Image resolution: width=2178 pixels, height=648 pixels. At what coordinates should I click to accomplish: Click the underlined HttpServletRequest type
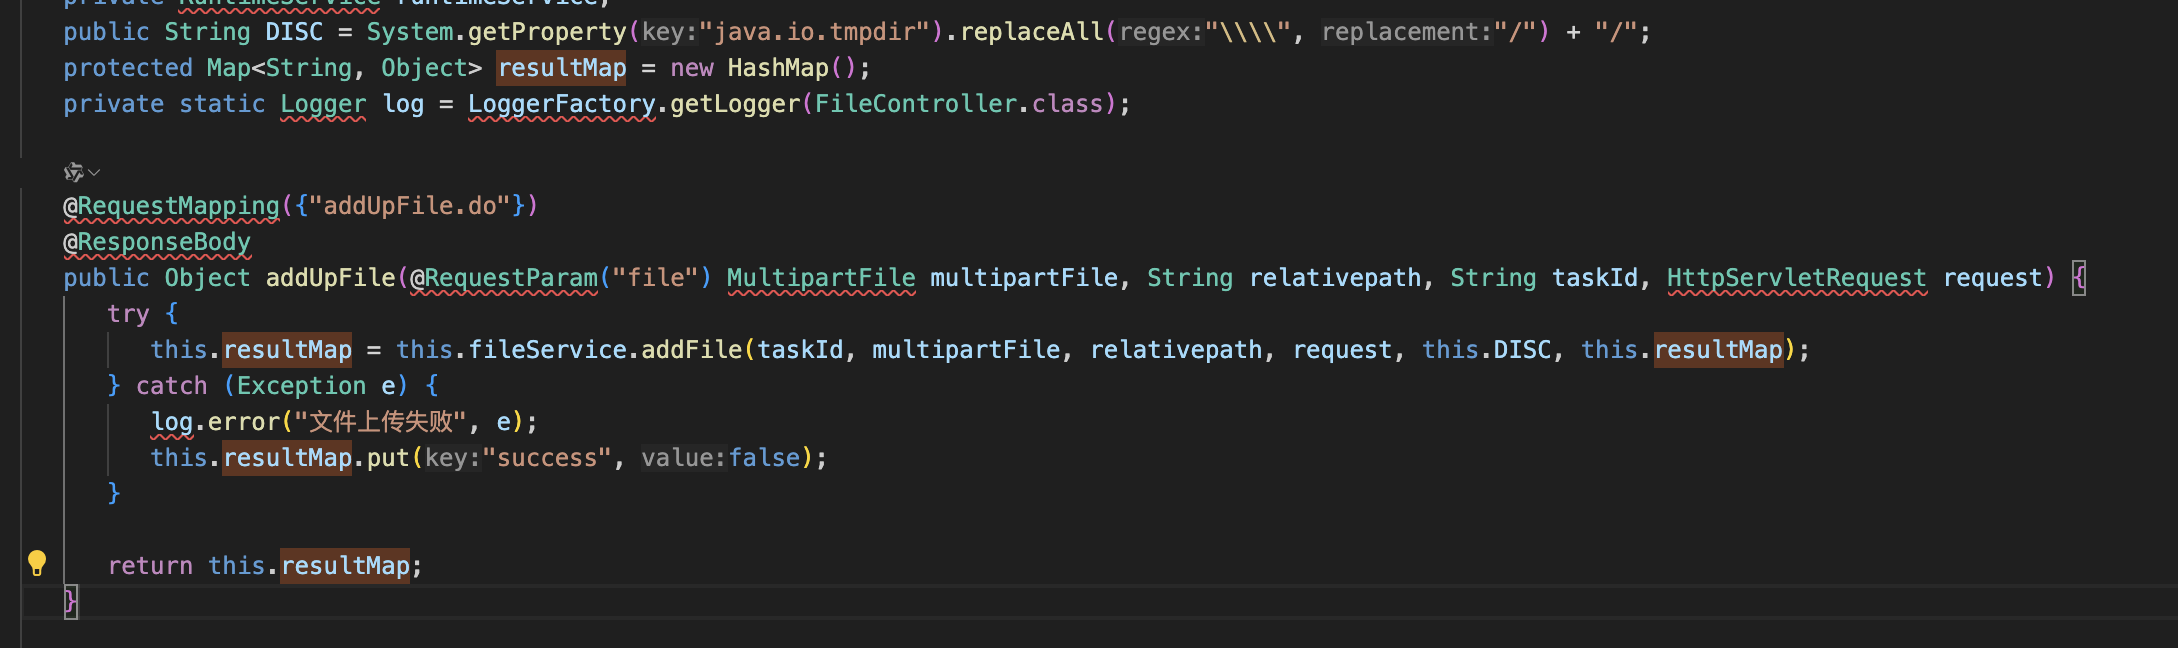(1795, 278)
